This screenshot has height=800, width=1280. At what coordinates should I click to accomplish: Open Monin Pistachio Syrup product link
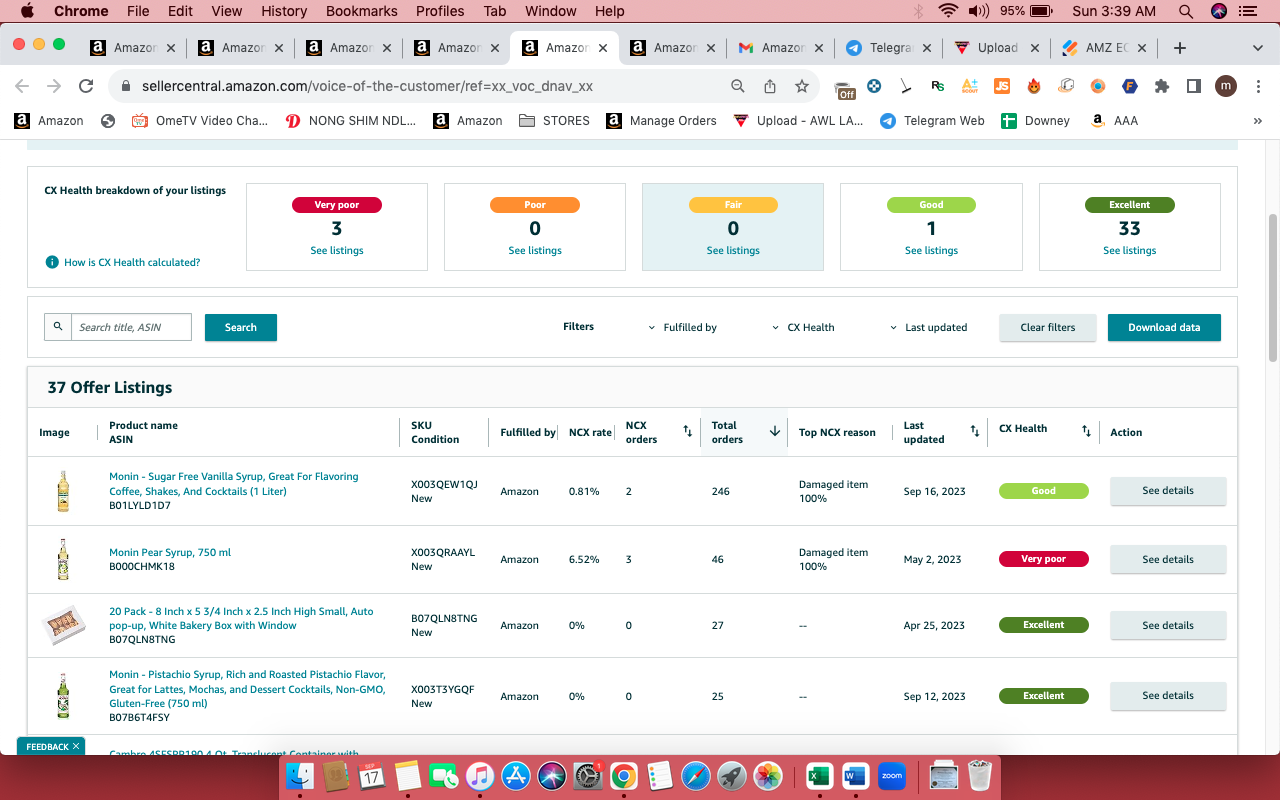point(247,689)
